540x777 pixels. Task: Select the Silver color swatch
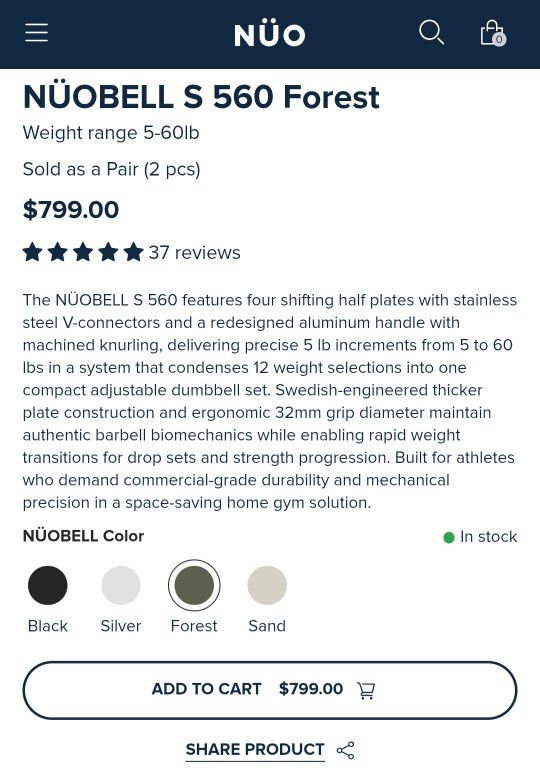[121, 585]
